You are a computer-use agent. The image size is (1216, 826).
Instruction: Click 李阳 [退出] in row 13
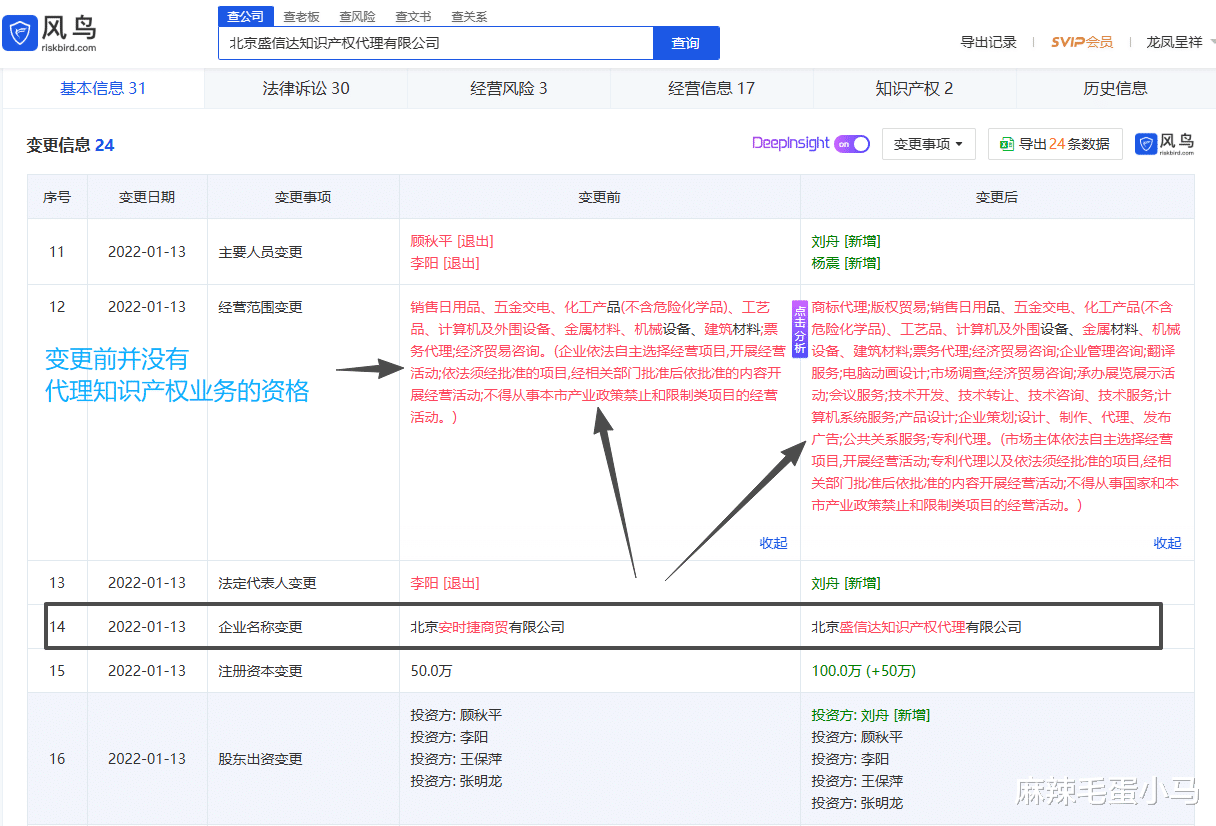tap(445, 583)
